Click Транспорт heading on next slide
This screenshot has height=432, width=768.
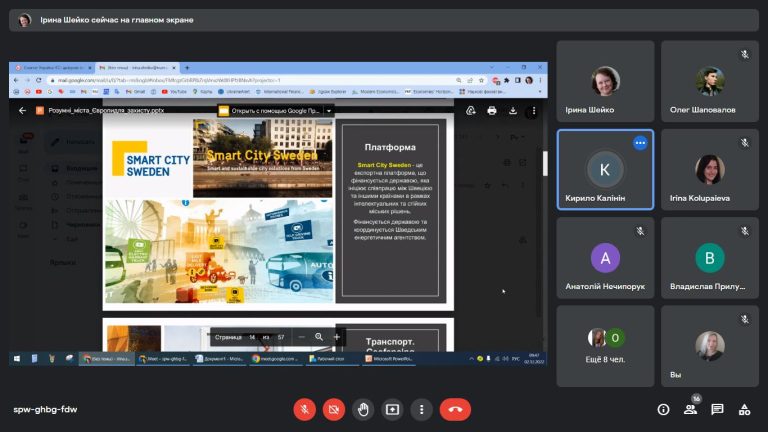point(390,341)
